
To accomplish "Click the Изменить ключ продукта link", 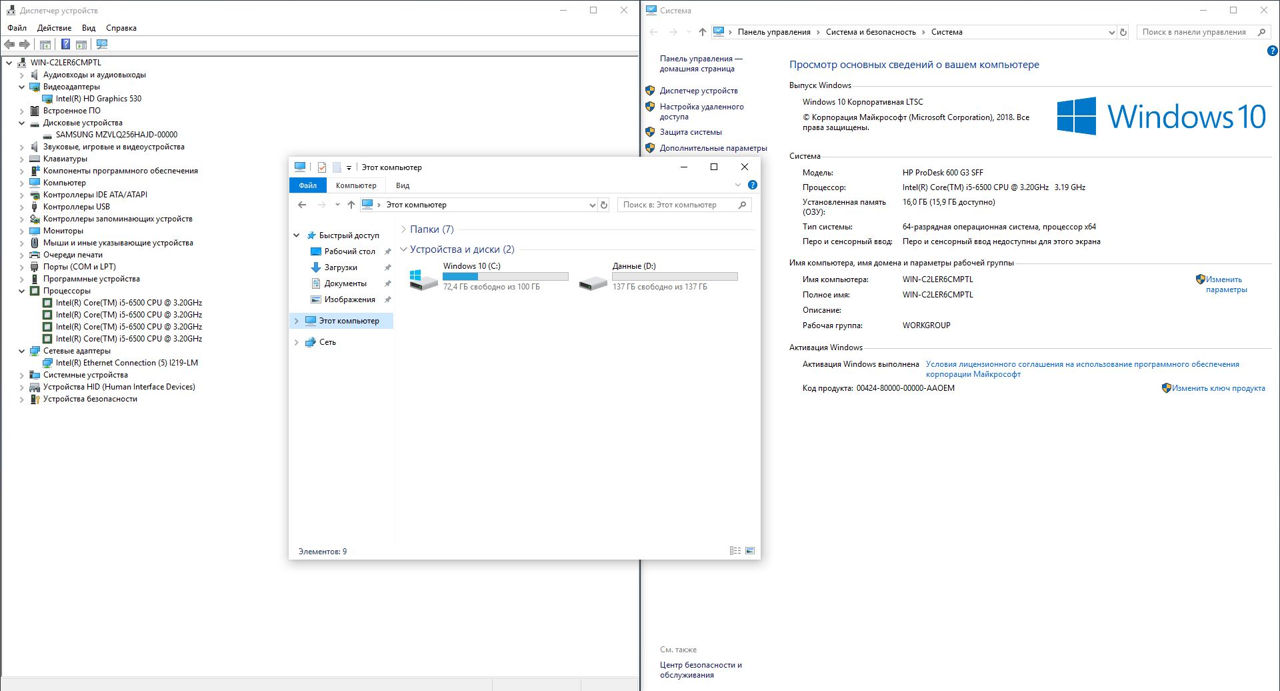I will [1218, 388].
